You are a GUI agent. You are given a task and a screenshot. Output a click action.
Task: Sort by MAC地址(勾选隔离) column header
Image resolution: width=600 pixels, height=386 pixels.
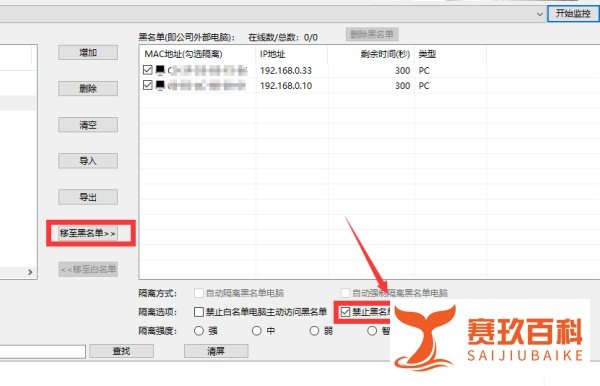197,54
